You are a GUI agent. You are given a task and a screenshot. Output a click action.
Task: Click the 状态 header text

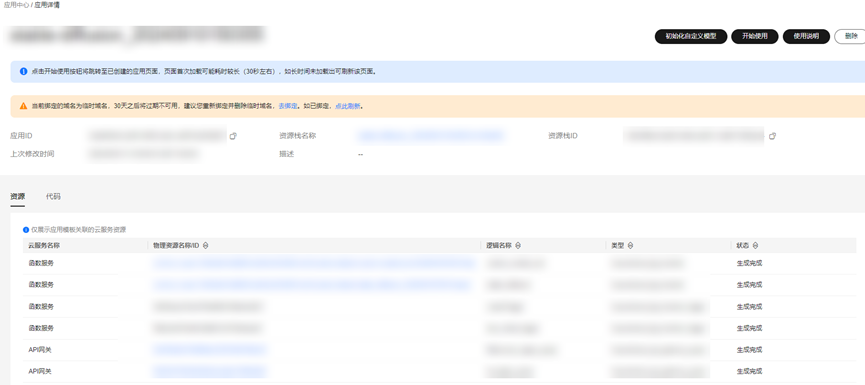743,245
